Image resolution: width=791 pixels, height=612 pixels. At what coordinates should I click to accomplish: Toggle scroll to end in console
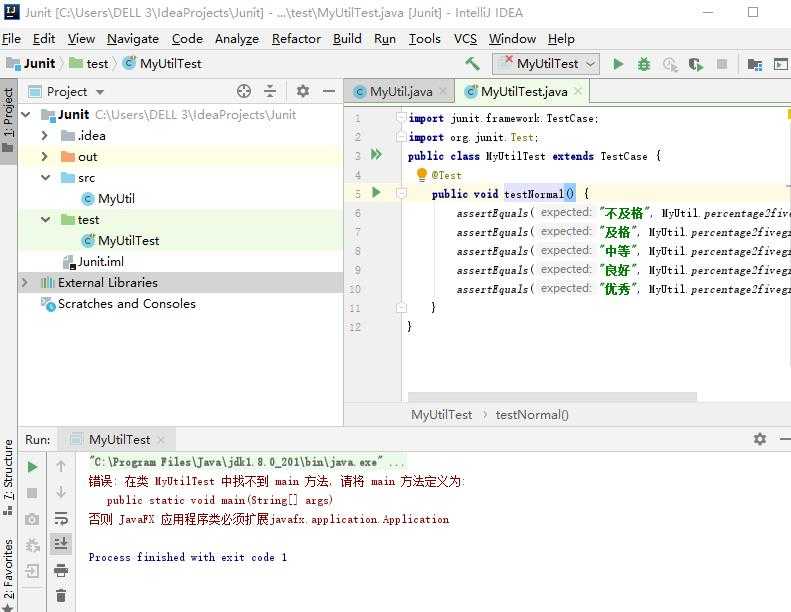coord(61,544)
